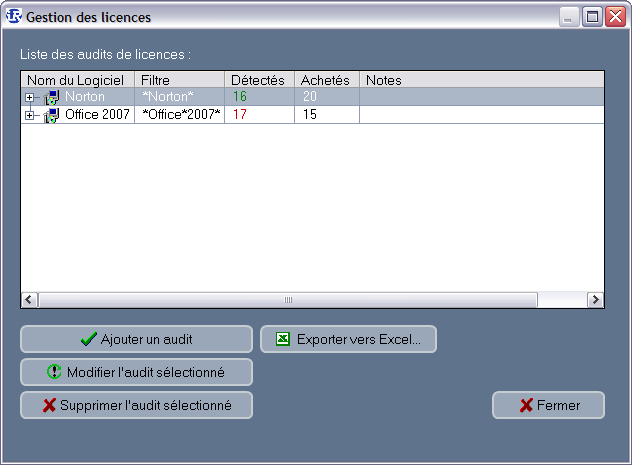The image size is (632, 465).
Task: Click the application logo in title bar
Action: click(x=13, y=16)
